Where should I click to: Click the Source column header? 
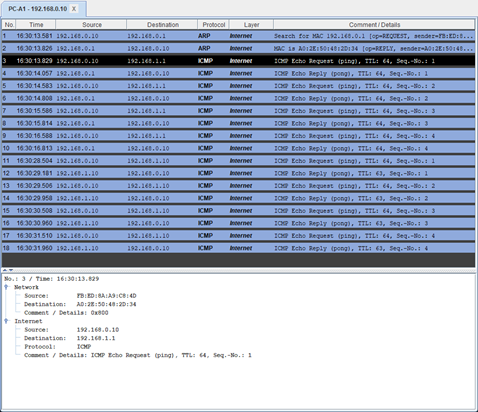pos(91,25)
